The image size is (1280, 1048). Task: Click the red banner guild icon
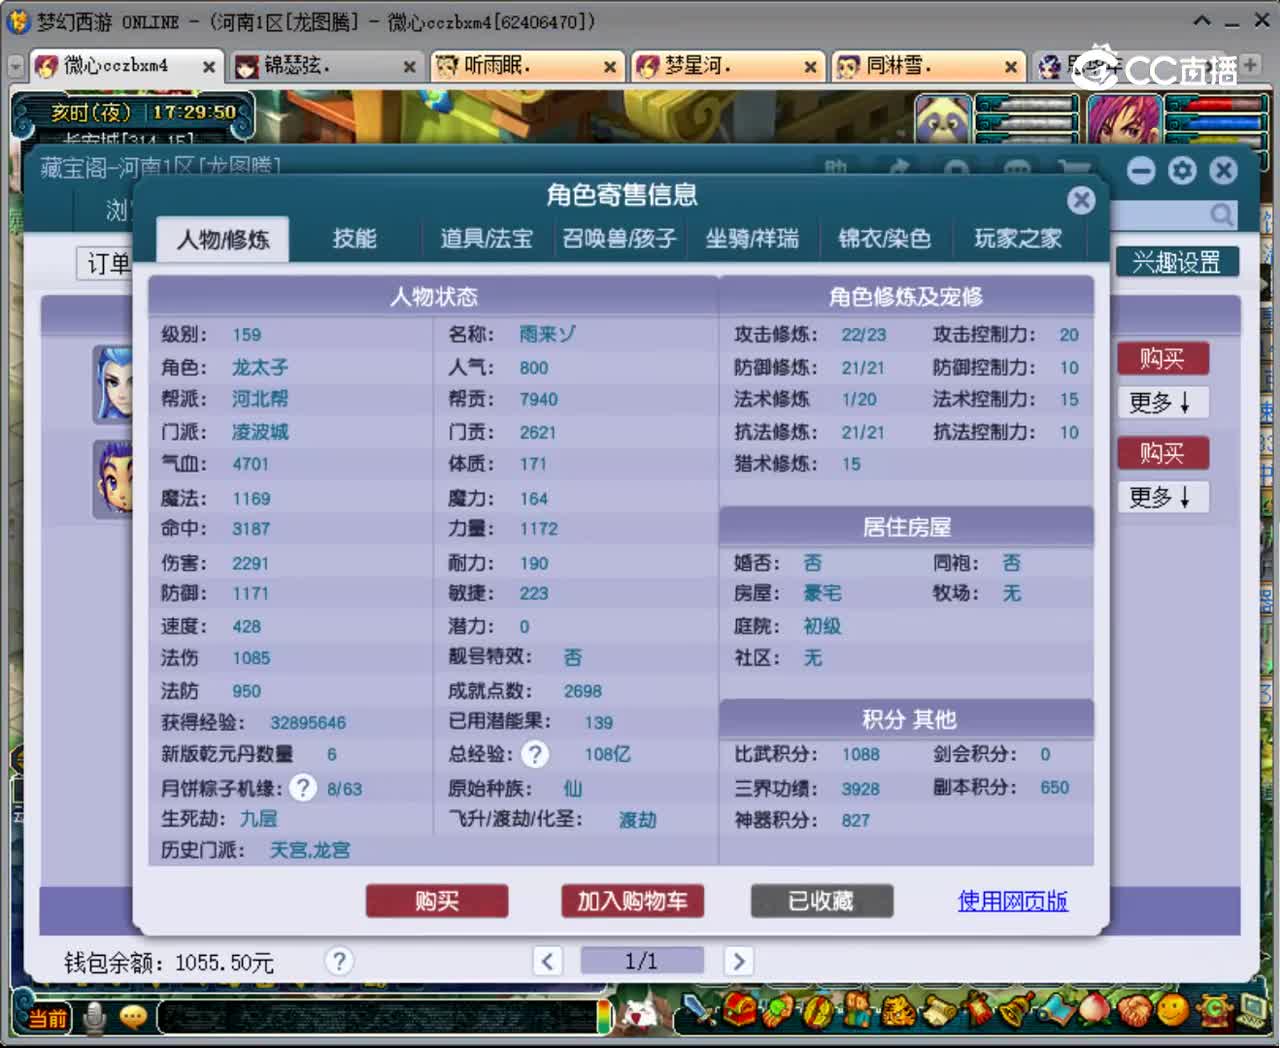978,1010
